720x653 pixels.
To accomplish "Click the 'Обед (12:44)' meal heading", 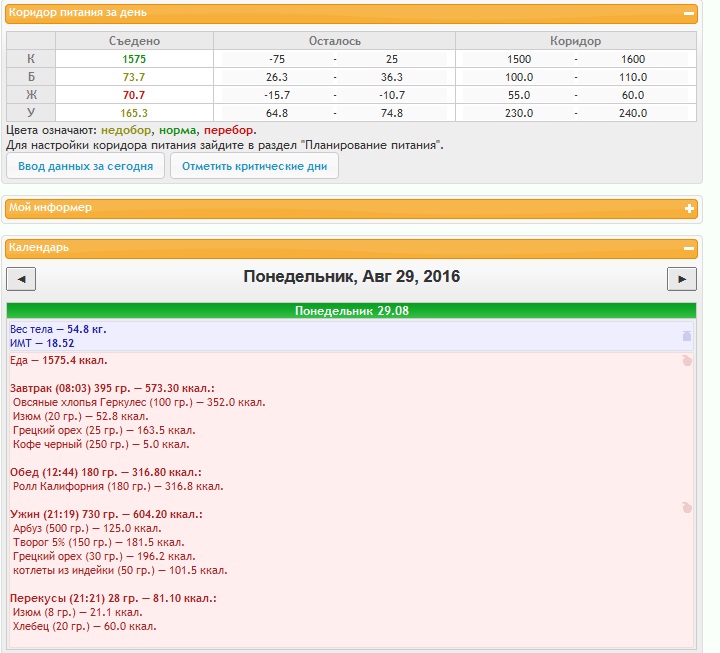I will point(106,472).
